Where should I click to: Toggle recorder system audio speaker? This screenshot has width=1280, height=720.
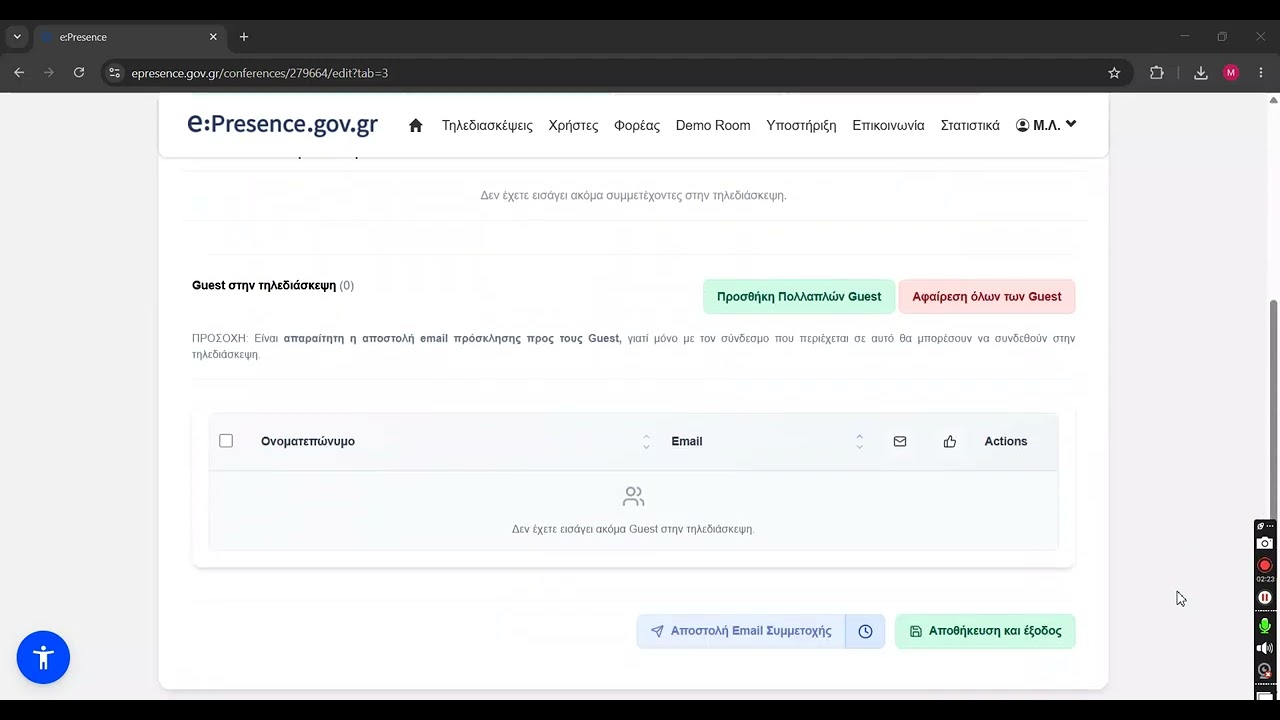click(x=1265, y=648)
